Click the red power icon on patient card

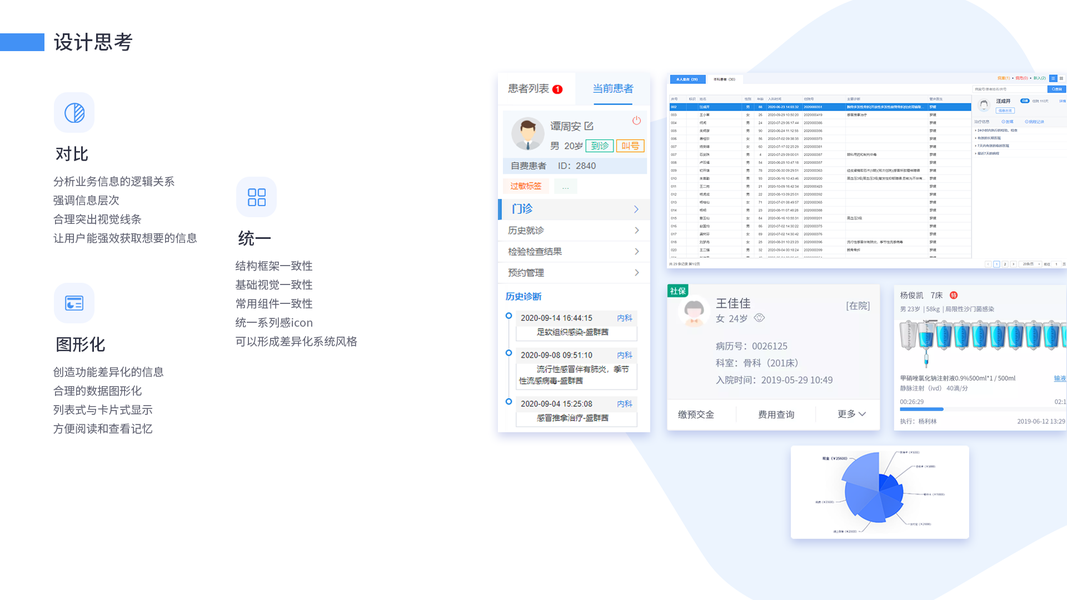click(636, 121)
